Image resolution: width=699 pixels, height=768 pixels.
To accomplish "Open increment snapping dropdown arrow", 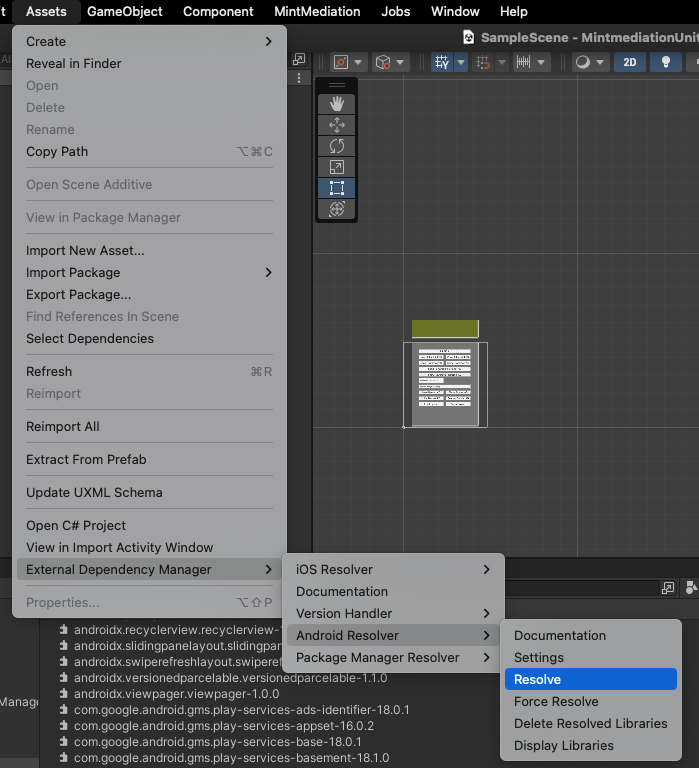I will 541,63.
